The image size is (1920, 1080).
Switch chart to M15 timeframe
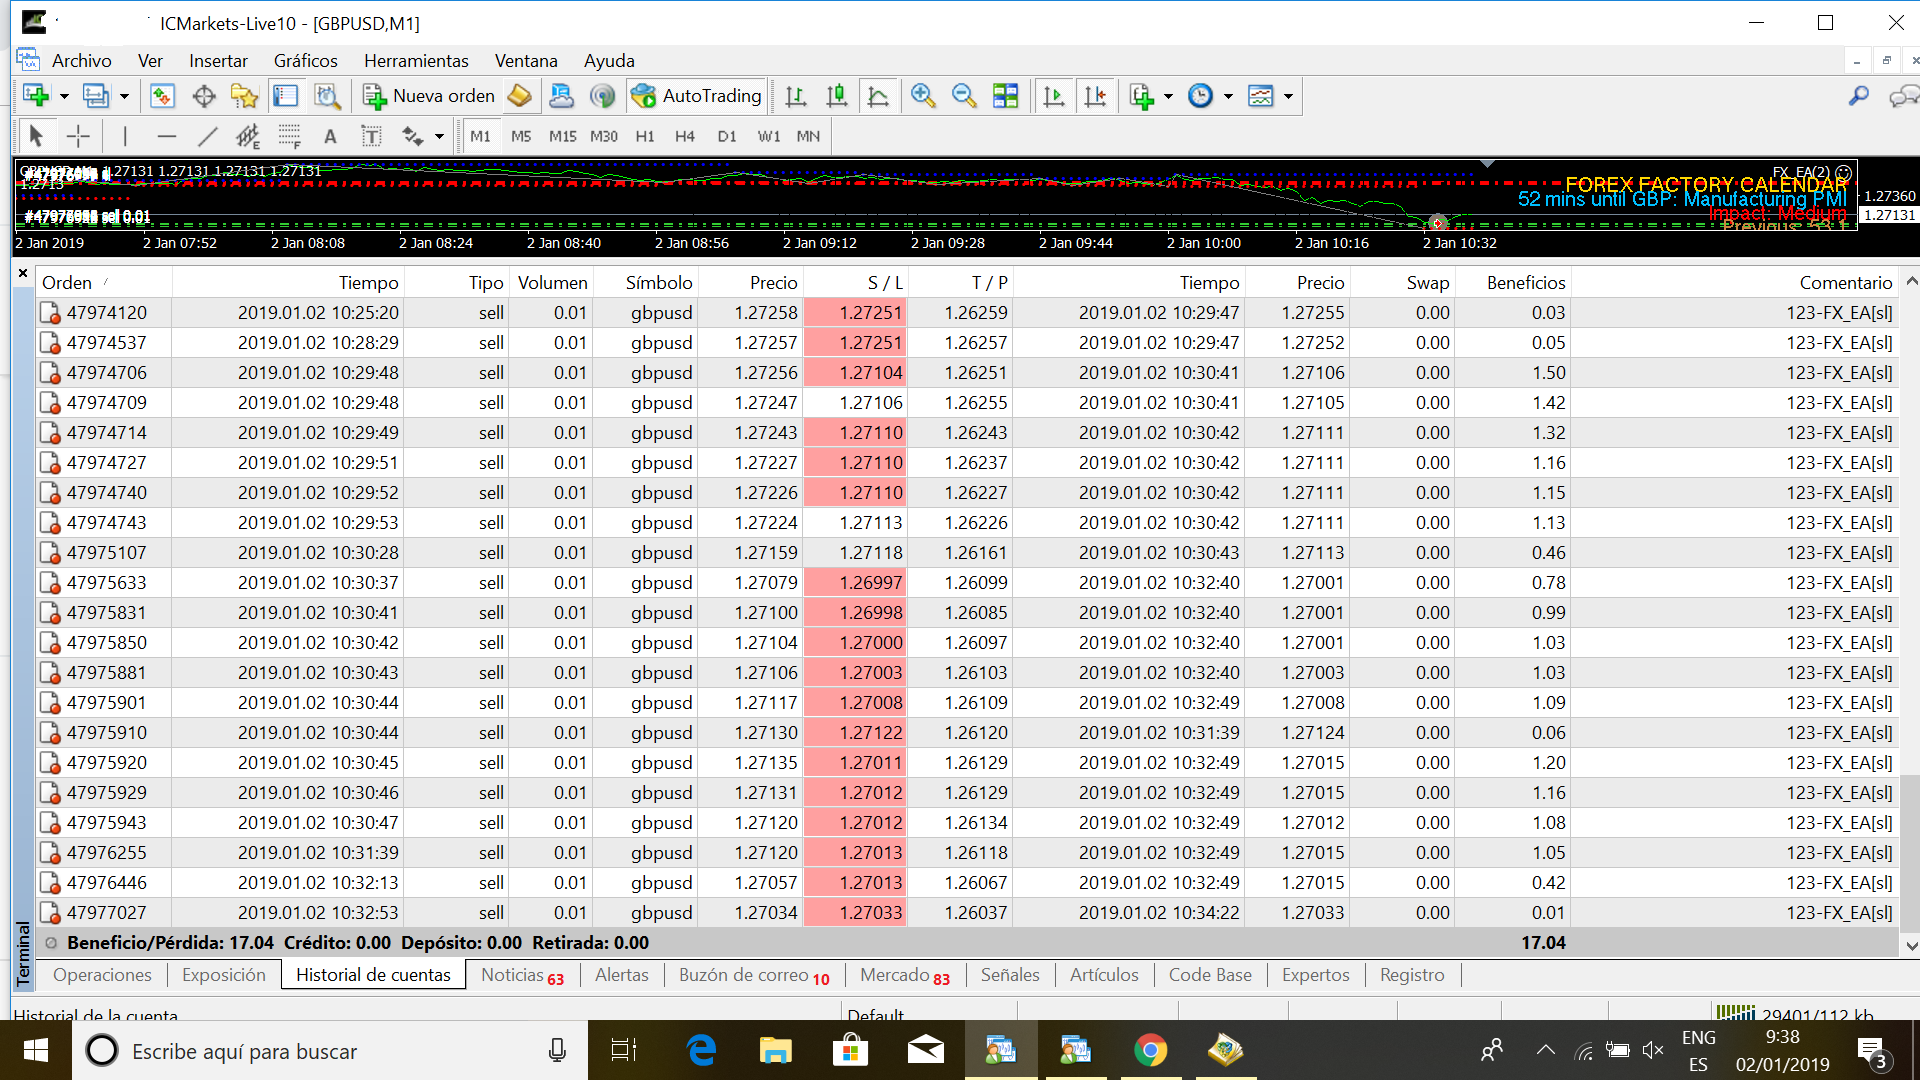pyautogui.click(x=562, y=136)
